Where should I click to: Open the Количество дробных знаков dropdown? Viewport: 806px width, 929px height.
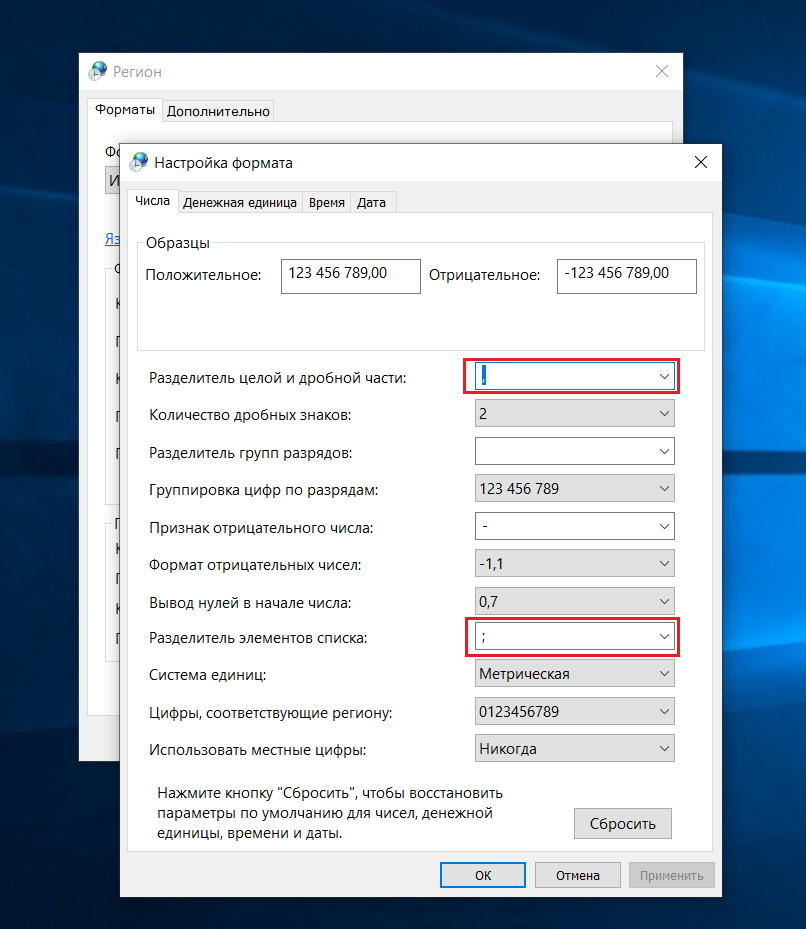click(x=664, y=413)
